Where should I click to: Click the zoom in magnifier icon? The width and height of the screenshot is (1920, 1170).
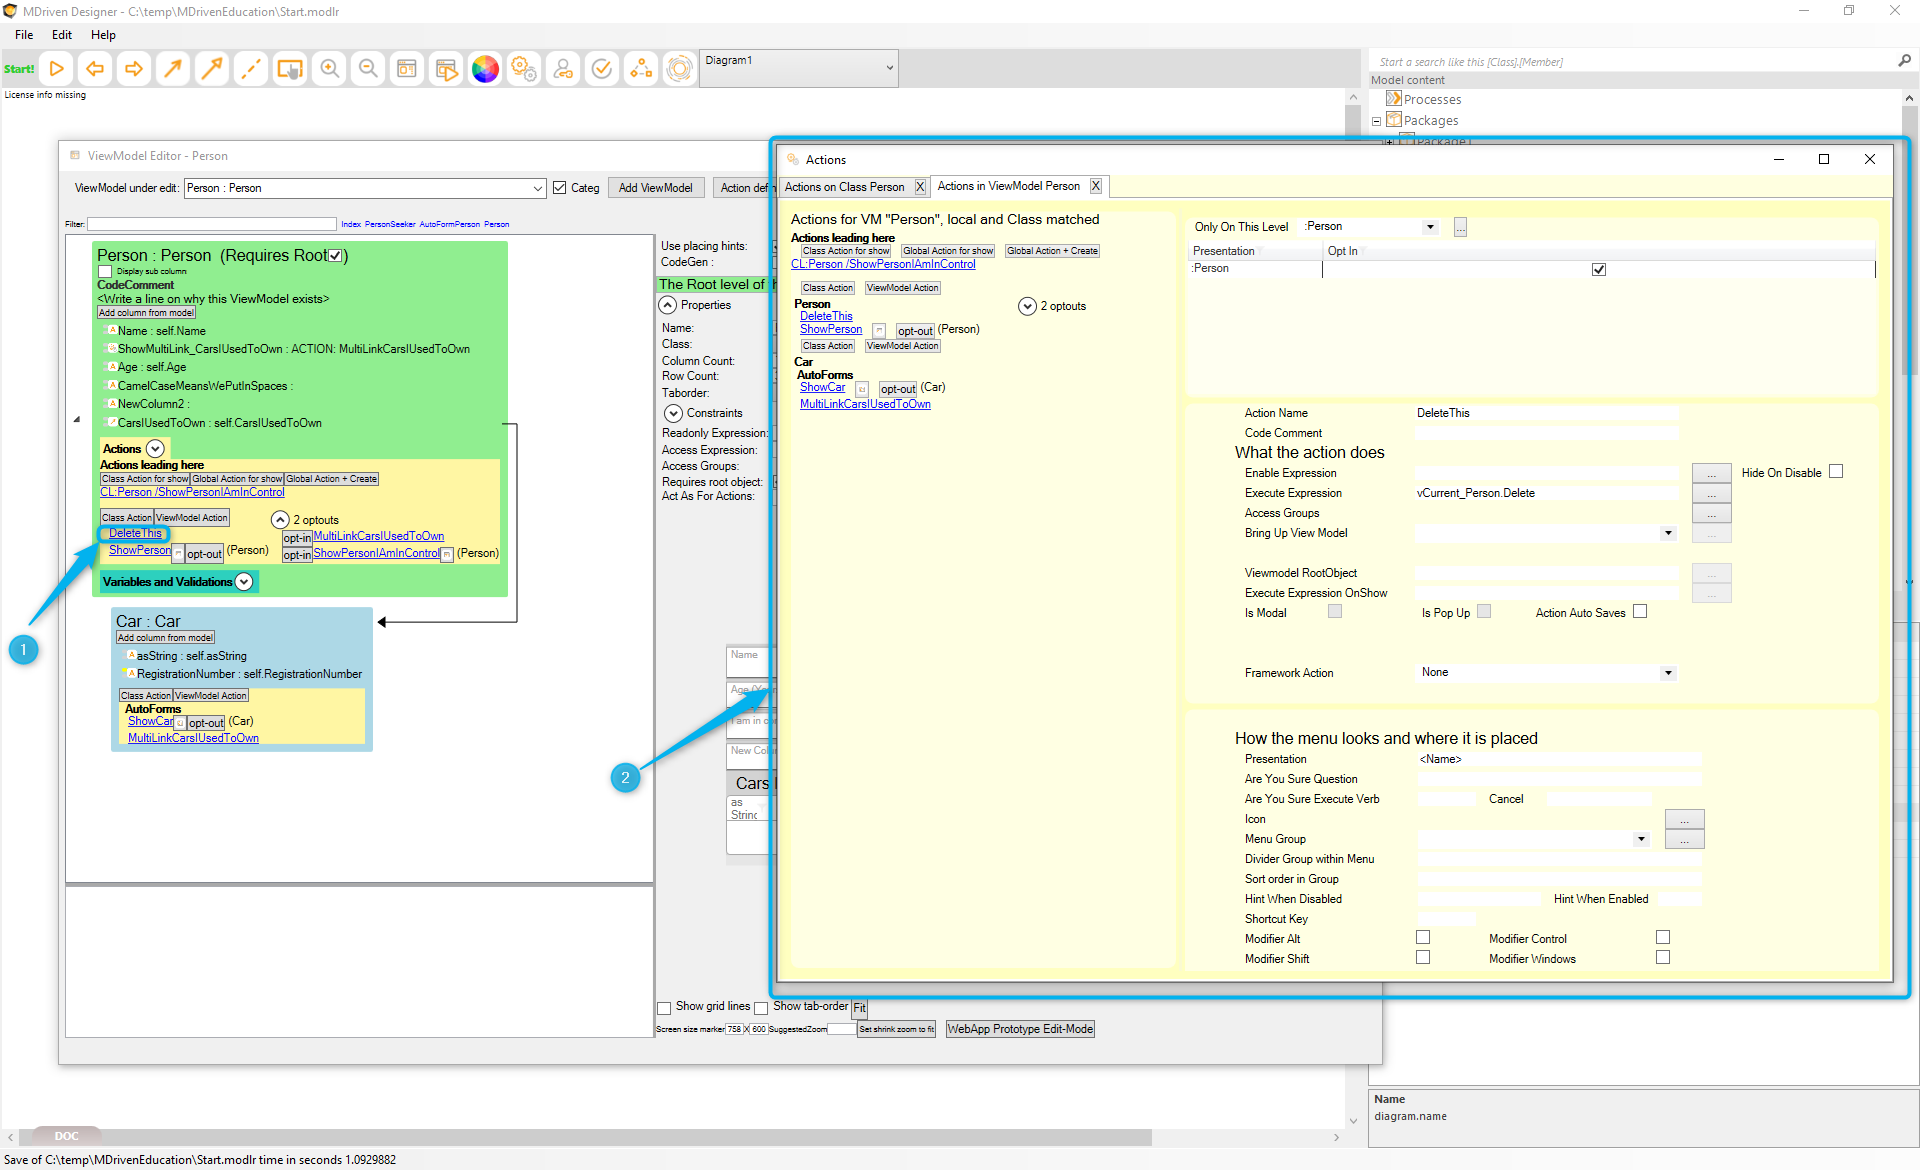pos(329,69)
